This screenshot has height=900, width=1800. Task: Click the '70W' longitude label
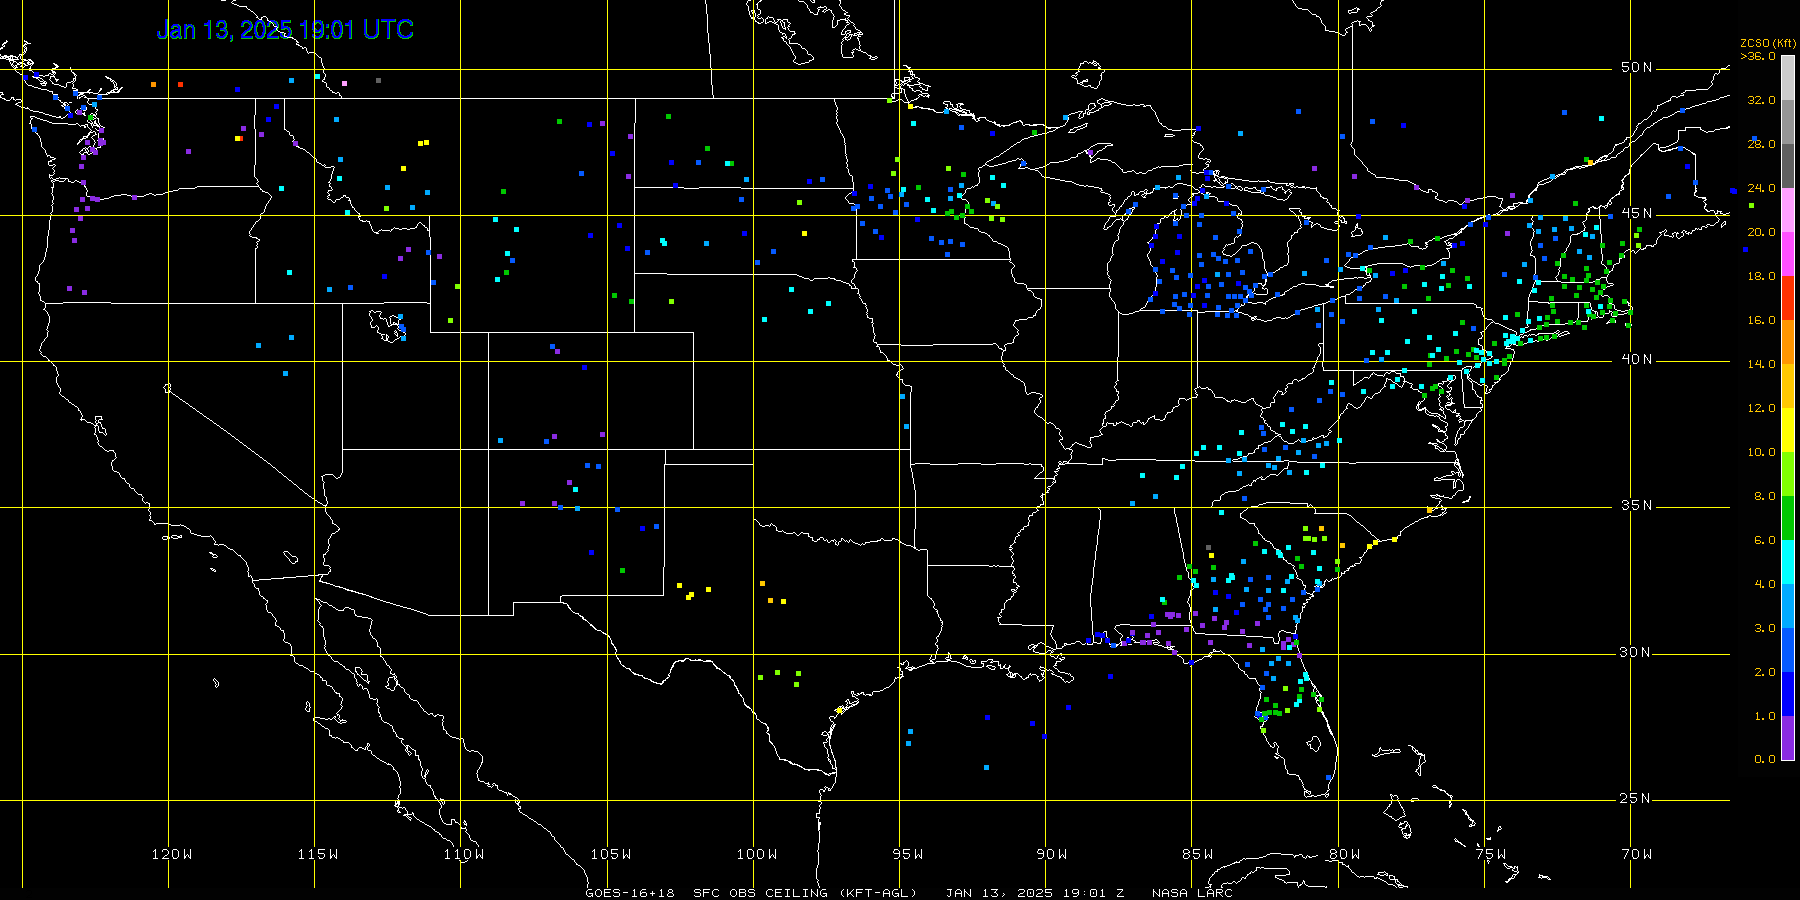coord(1637,854)
